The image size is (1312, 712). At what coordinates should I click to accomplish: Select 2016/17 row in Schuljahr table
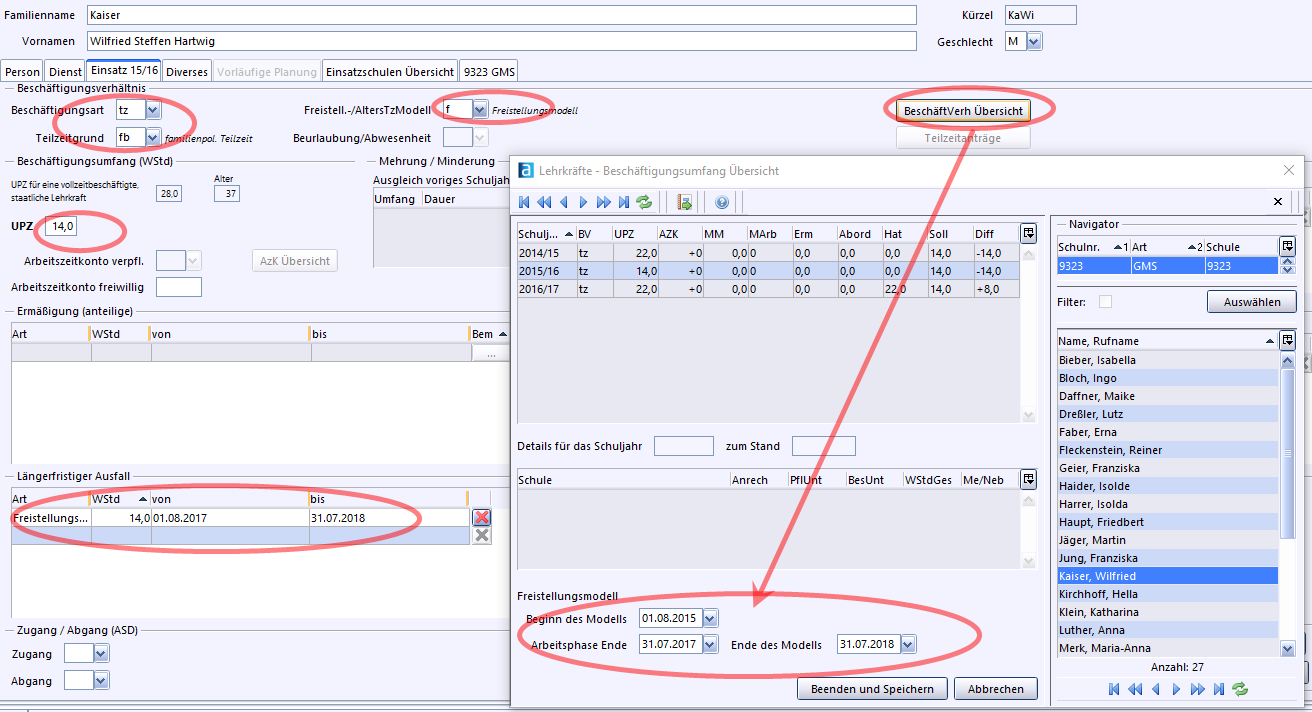[x=768, y=289]
